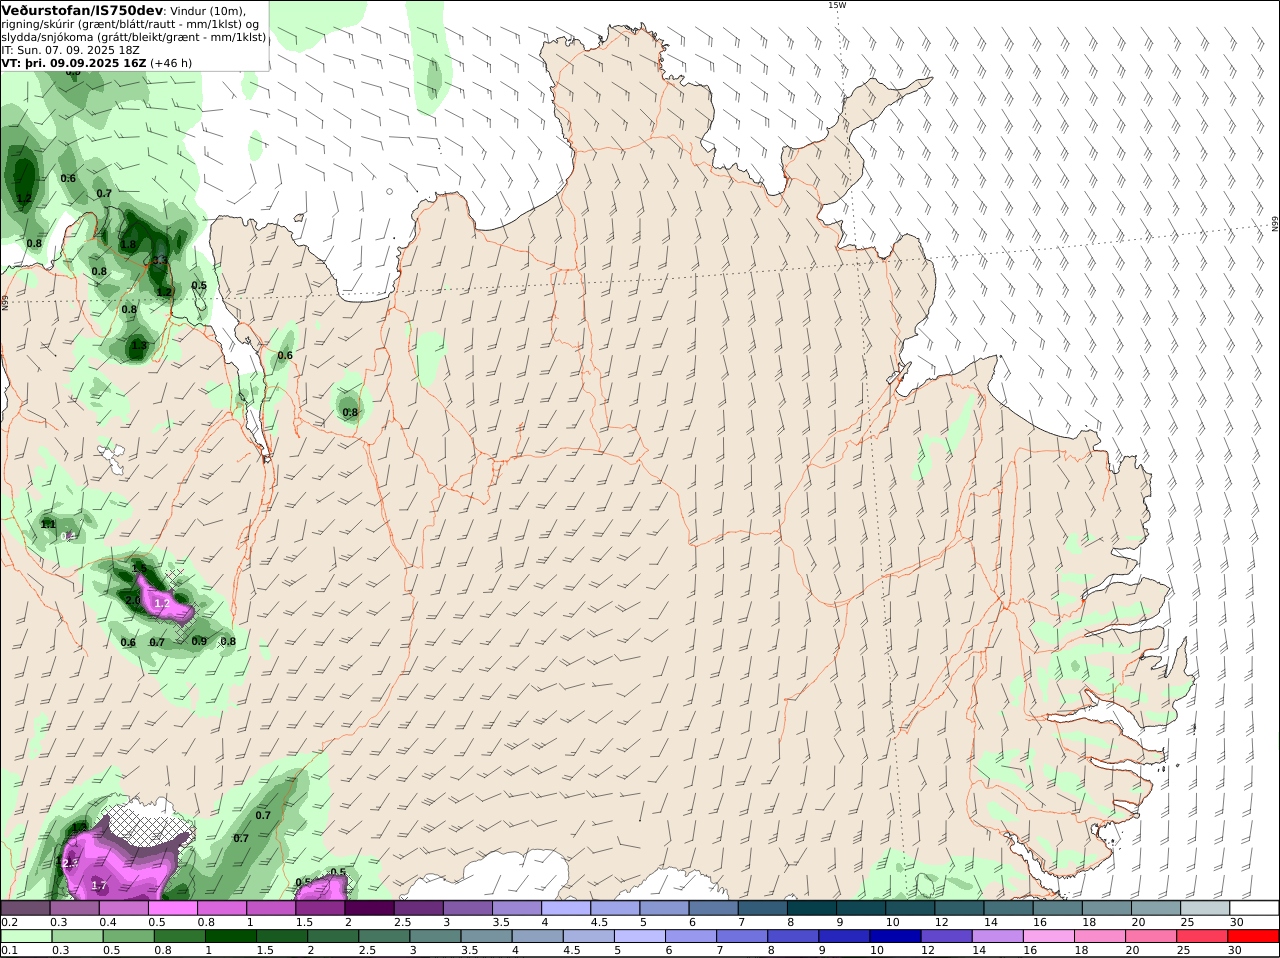Click the 1.2 label inside pink snow patch

pyautogui.click(x=162, y=604)
